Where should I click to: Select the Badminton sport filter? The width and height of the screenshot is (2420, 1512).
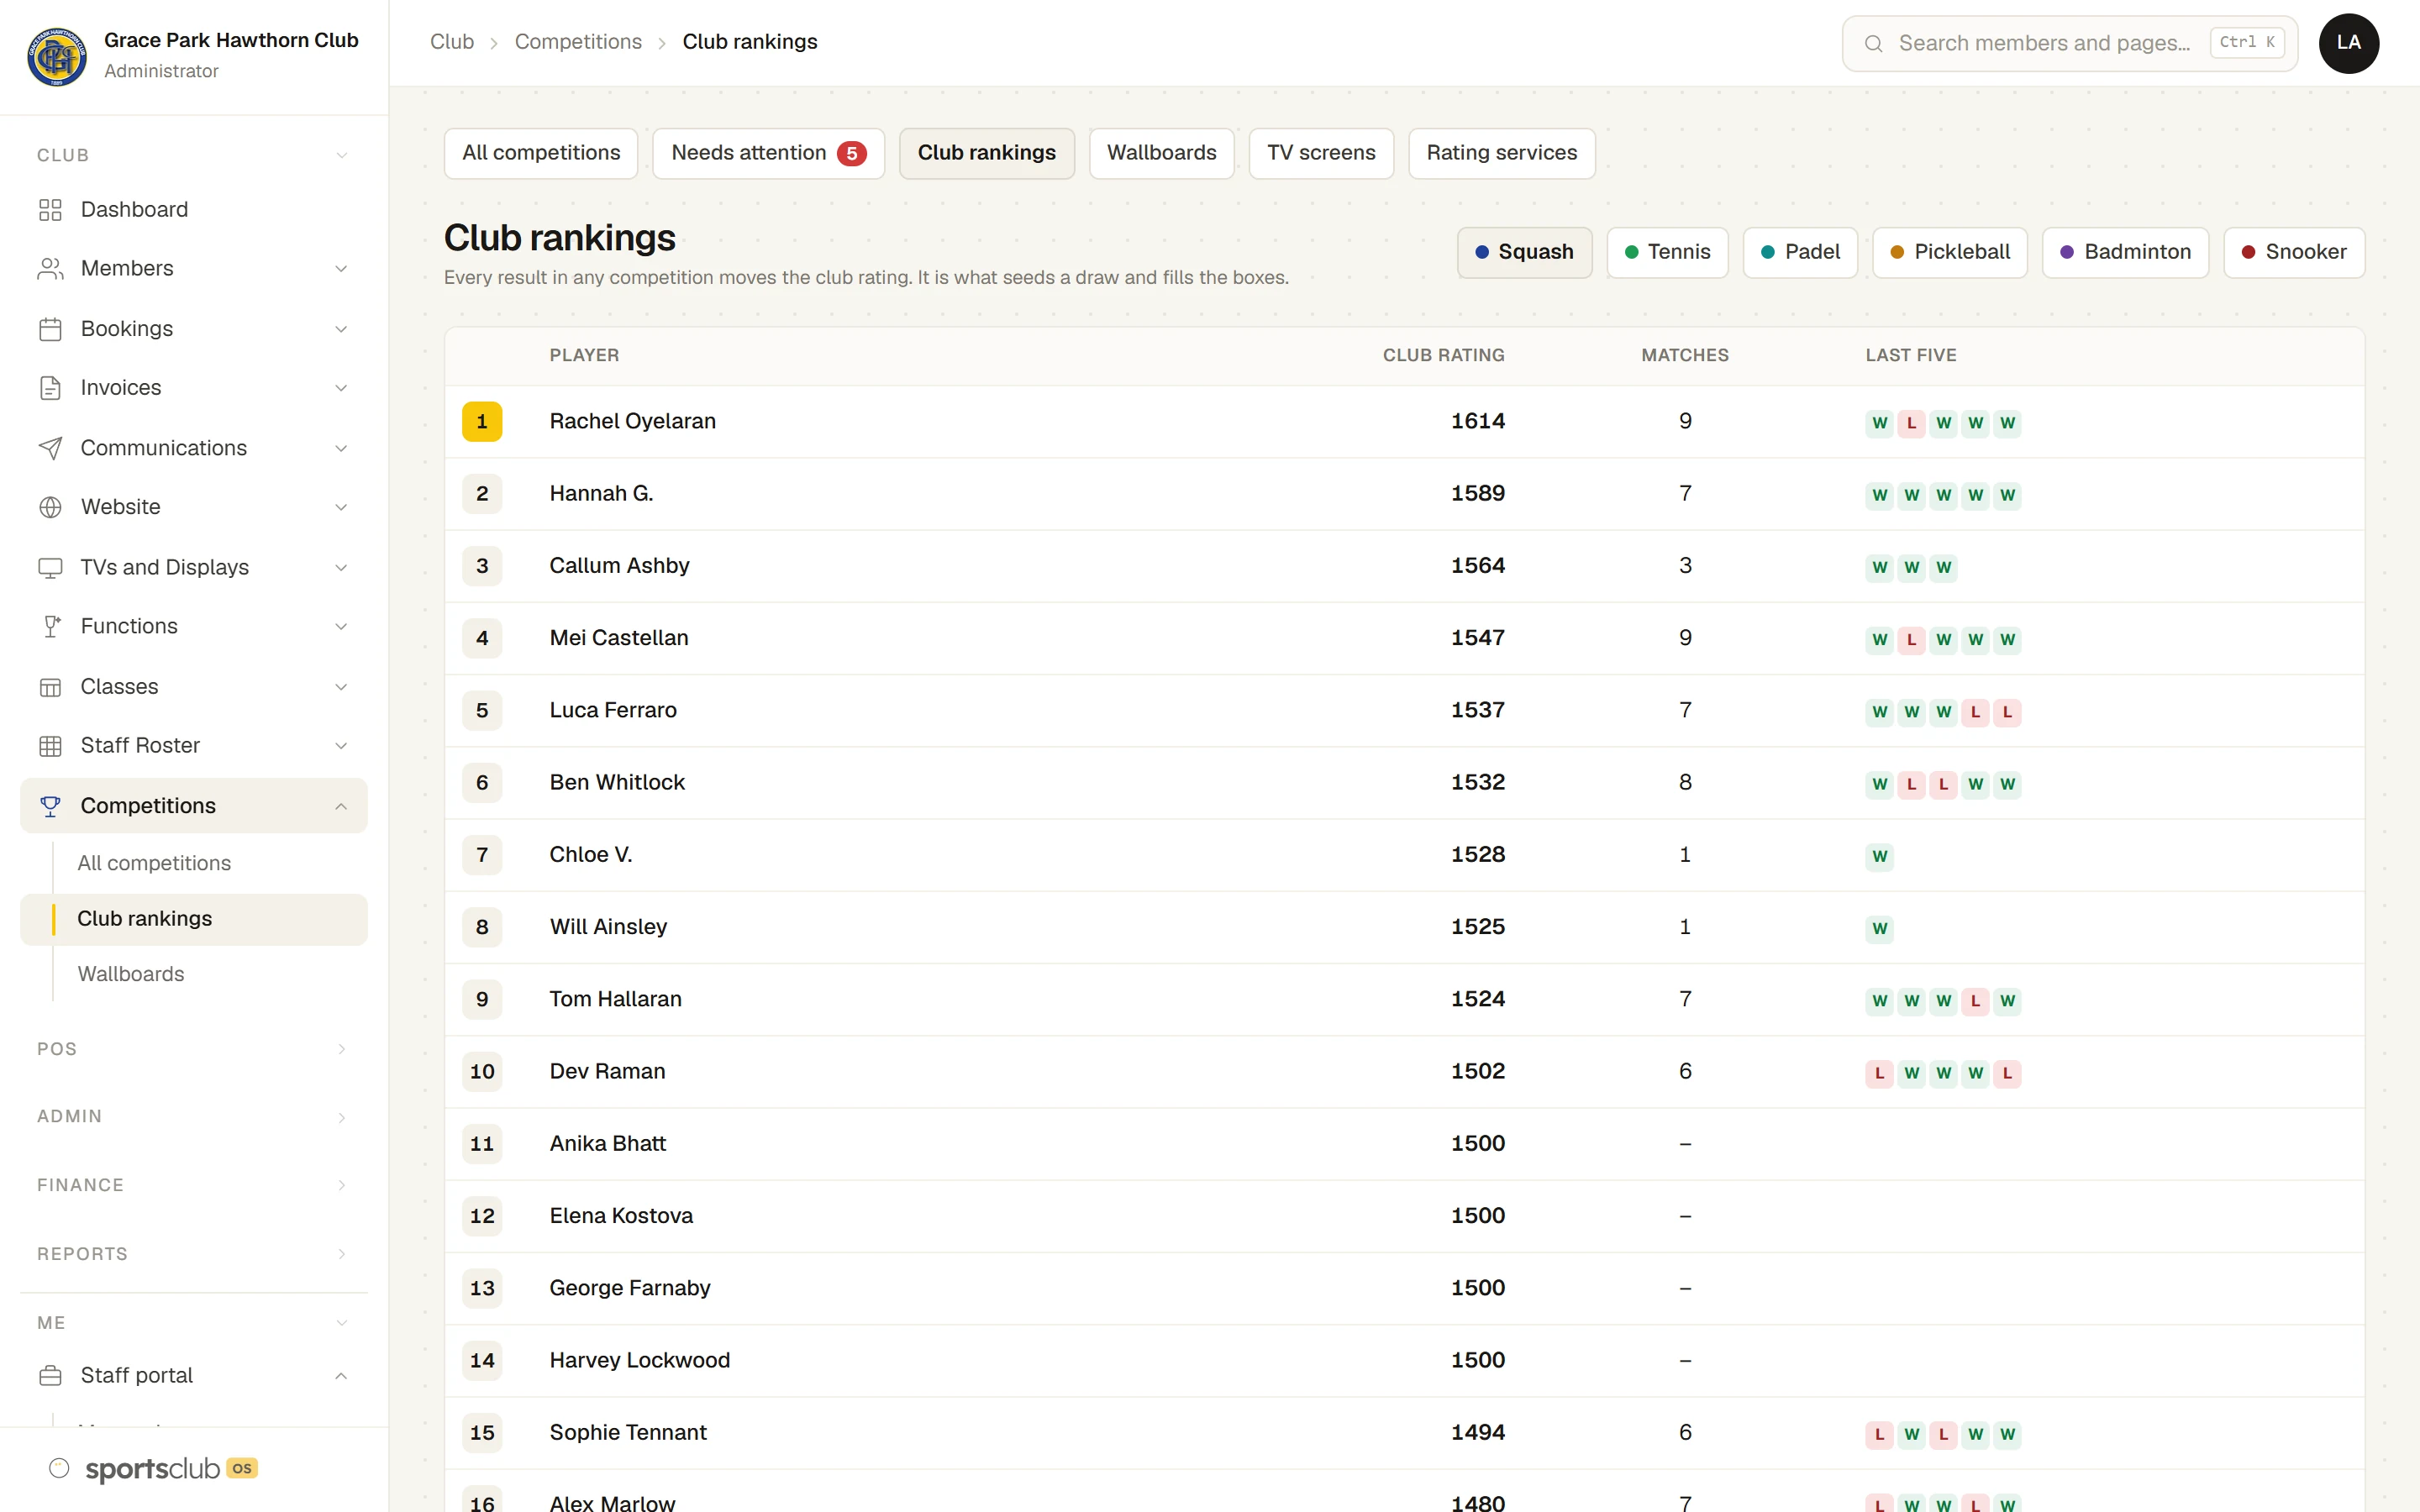(x=2125, y=252)
